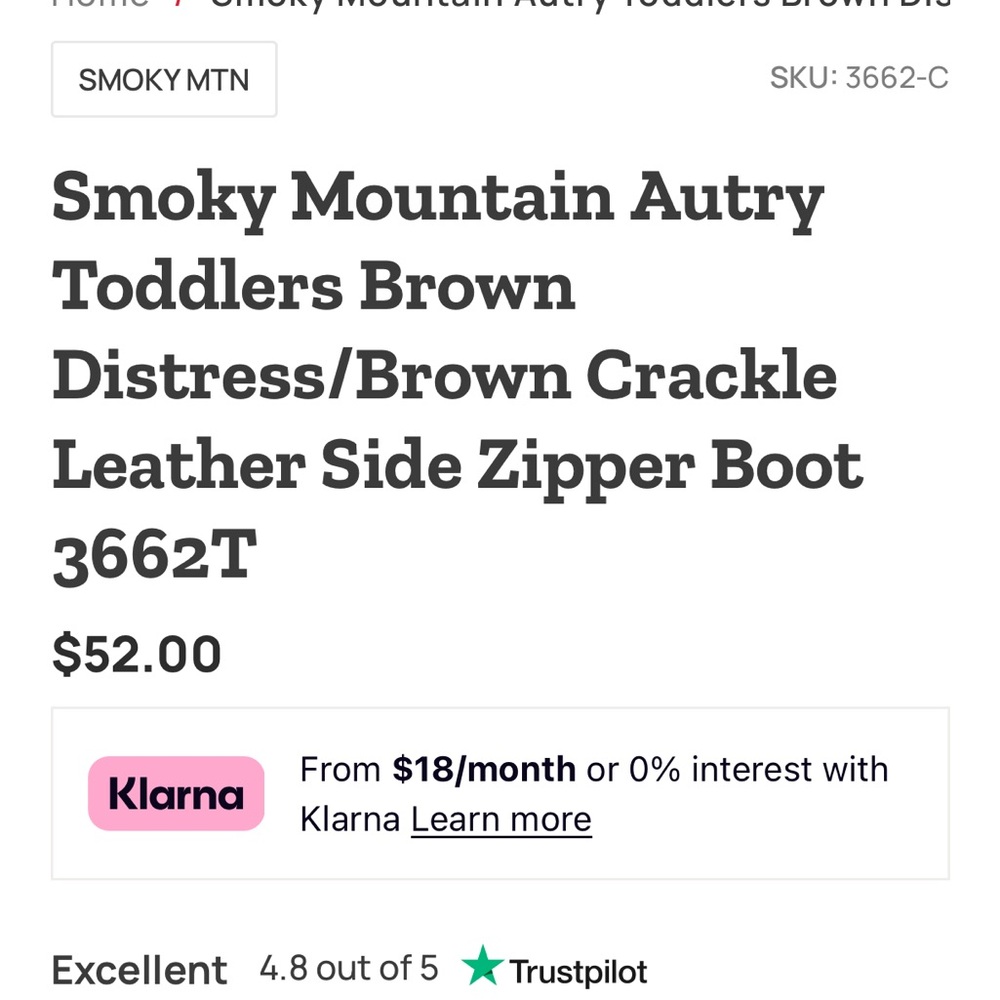This screenshot has width=1000, height=1000.
Task: Click the SKU: 3662-C label
Action: point(859,77)
